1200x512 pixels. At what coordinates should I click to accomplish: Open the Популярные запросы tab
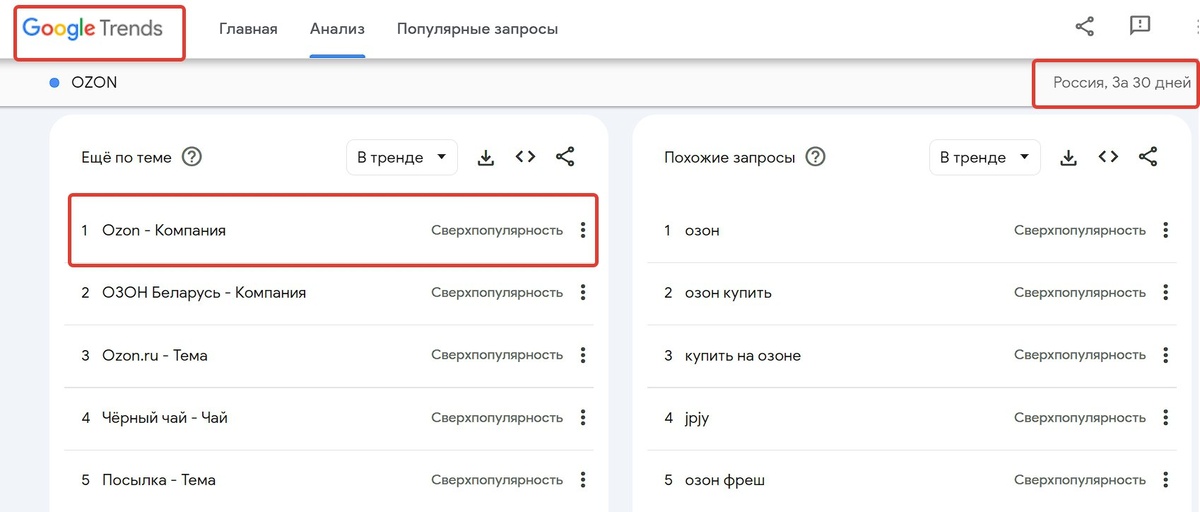pos(477,29)
